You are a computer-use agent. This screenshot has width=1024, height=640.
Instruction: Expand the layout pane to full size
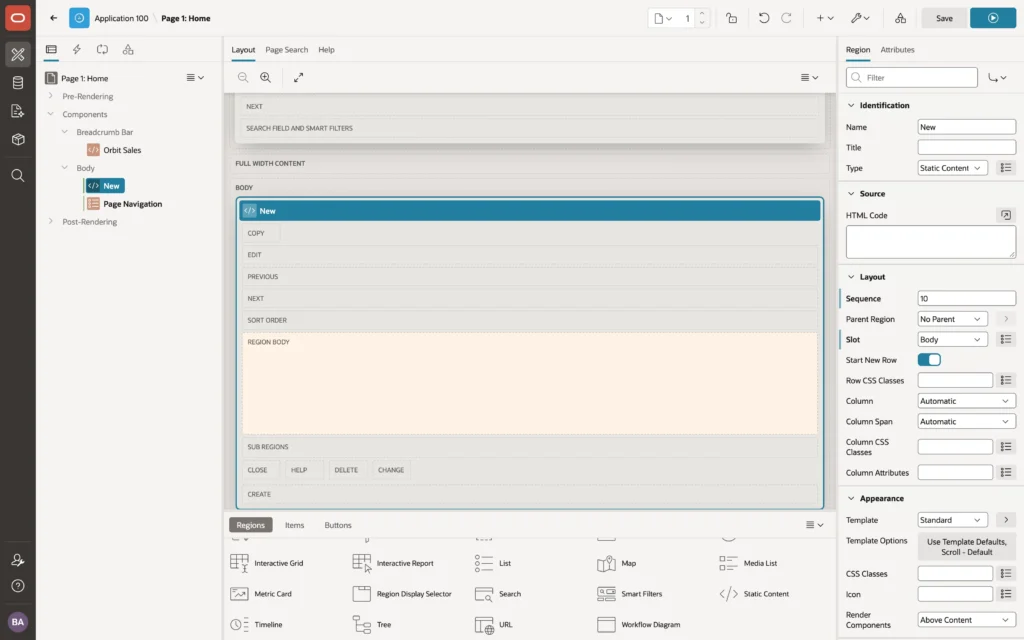[298, 77]
